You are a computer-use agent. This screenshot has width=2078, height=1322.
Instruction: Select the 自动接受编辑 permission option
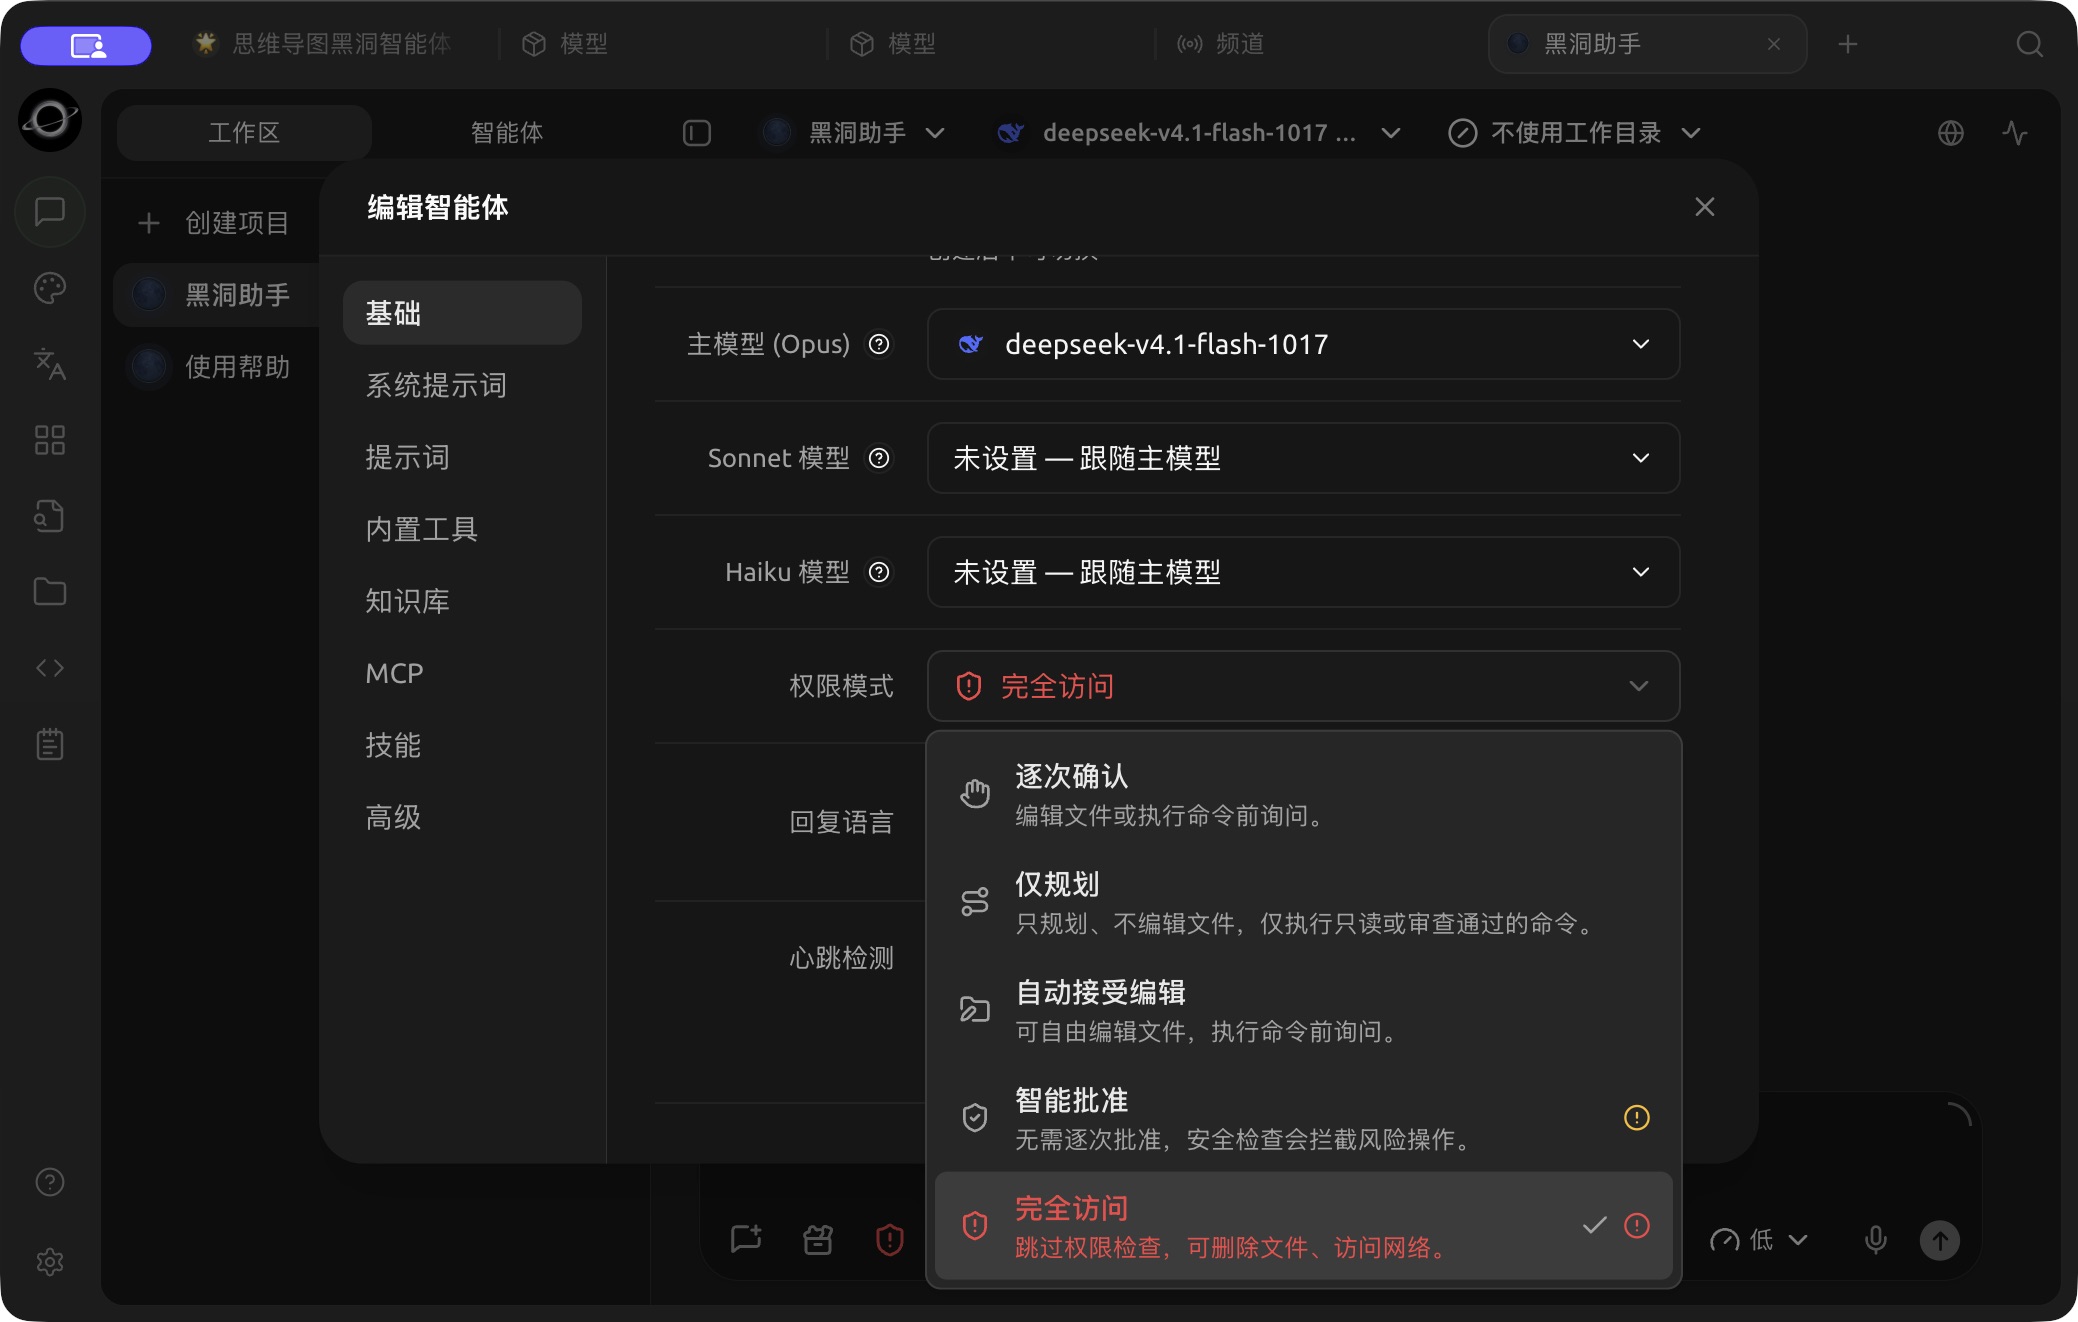tap(1303, 1010)
